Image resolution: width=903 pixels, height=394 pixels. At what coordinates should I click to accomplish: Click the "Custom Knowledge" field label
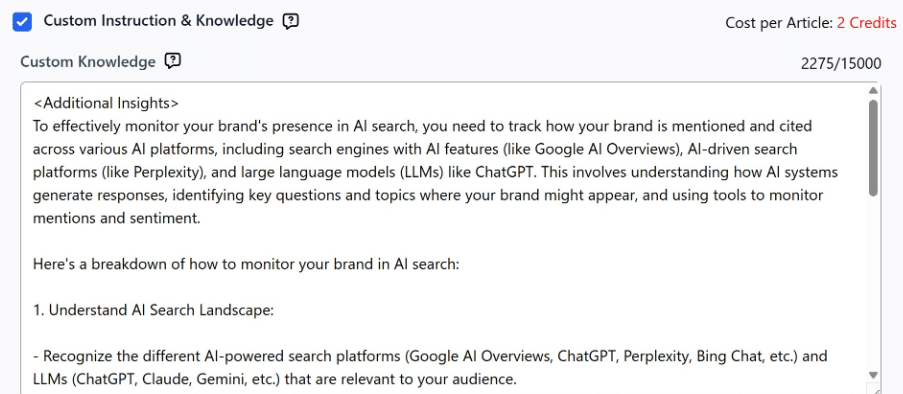click(x=88, y=62)
